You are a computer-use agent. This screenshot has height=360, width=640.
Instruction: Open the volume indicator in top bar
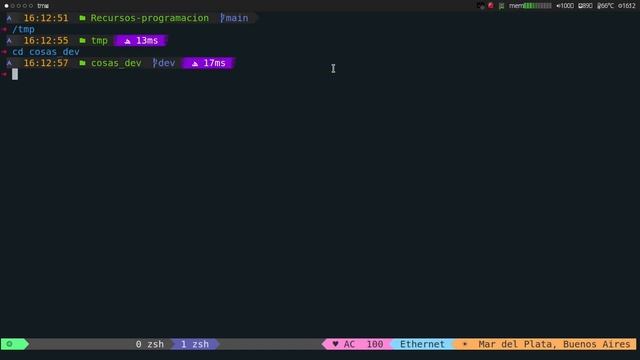click(x=565, y=6)
